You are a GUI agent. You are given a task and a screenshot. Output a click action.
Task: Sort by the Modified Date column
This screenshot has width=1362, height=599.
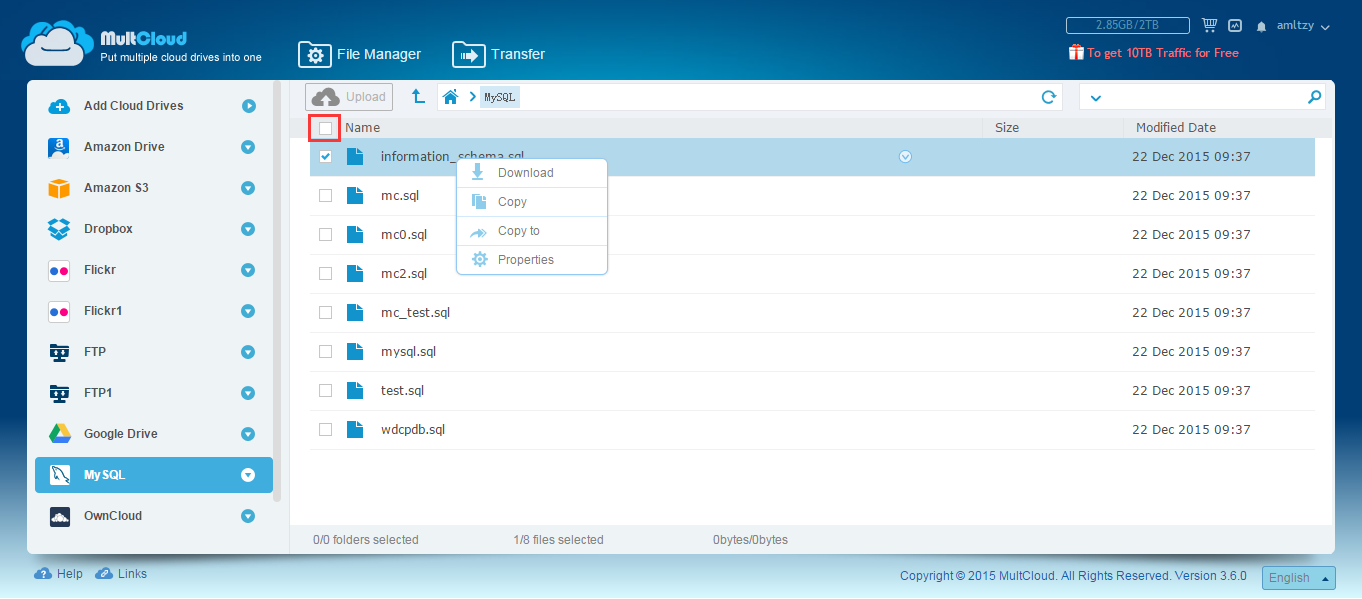[1176, 128]
